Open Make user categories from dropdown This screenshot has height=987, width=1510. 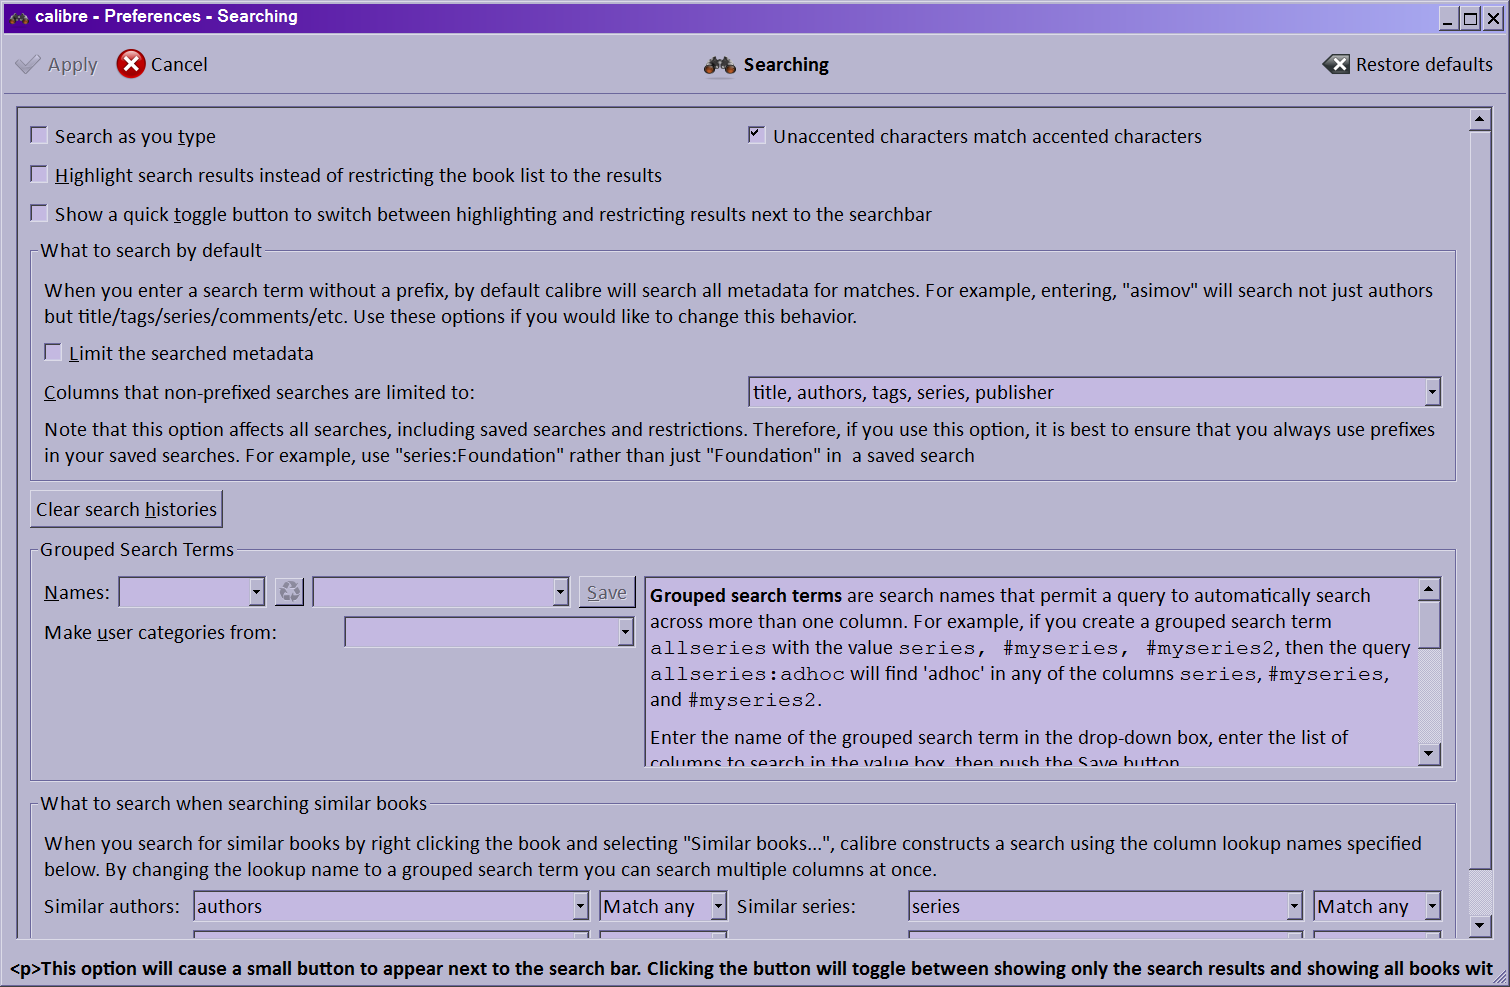tap(625, 632)
